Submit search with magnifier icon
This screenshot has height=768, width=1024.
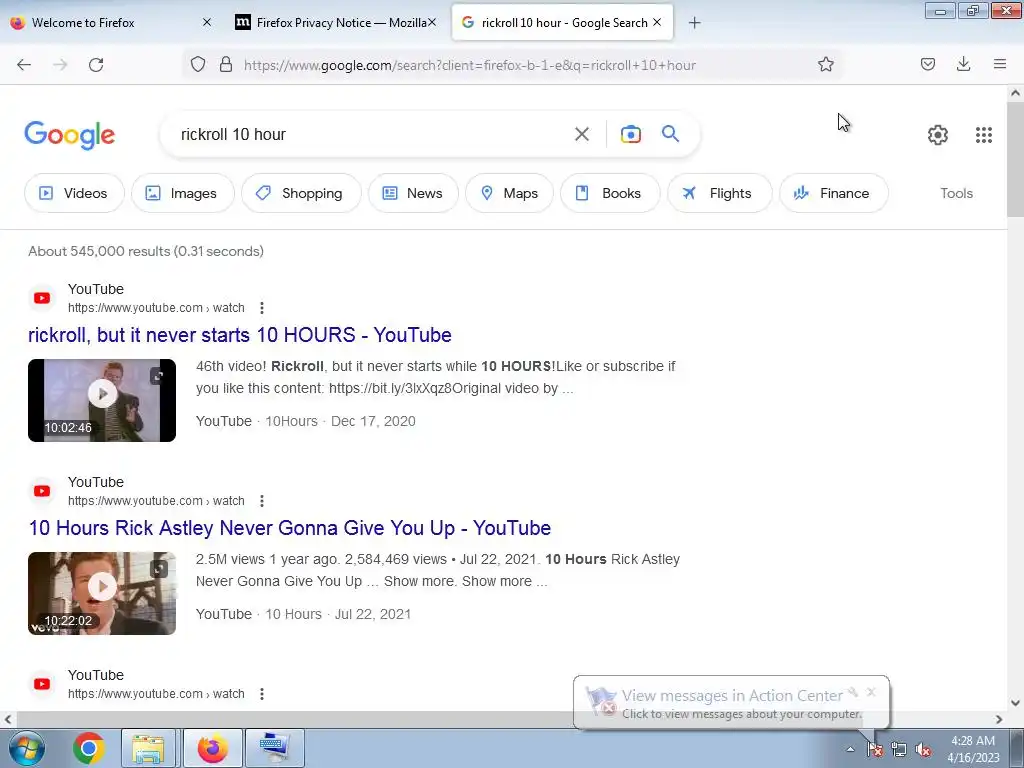coord(670,134)
